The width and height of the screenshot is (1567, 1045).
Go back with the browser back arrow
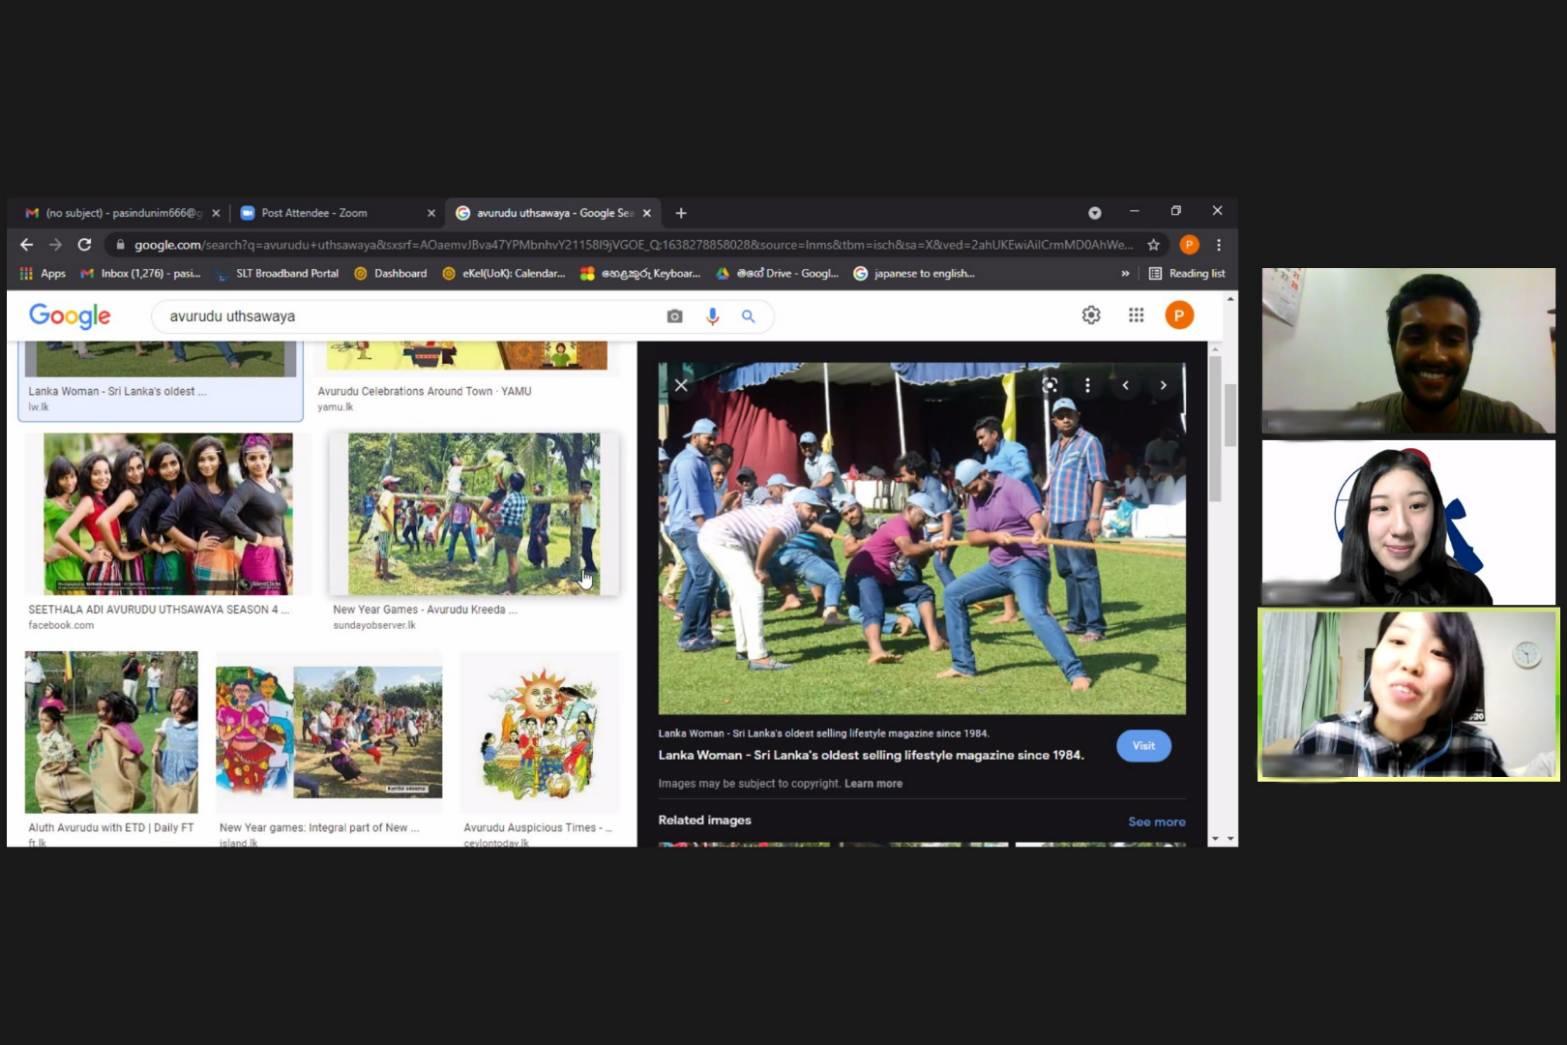click(x=27, y=245)
